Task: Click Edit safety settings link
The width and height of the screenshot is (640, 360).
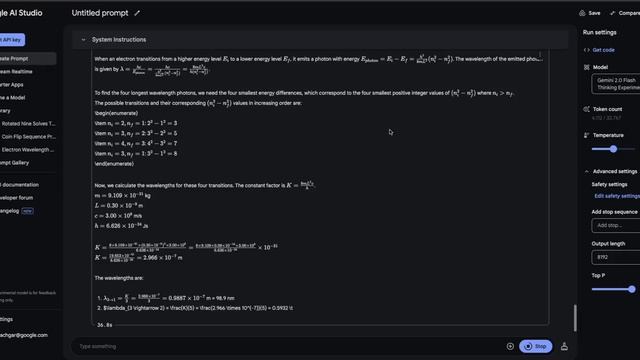Action: [617, 196]
